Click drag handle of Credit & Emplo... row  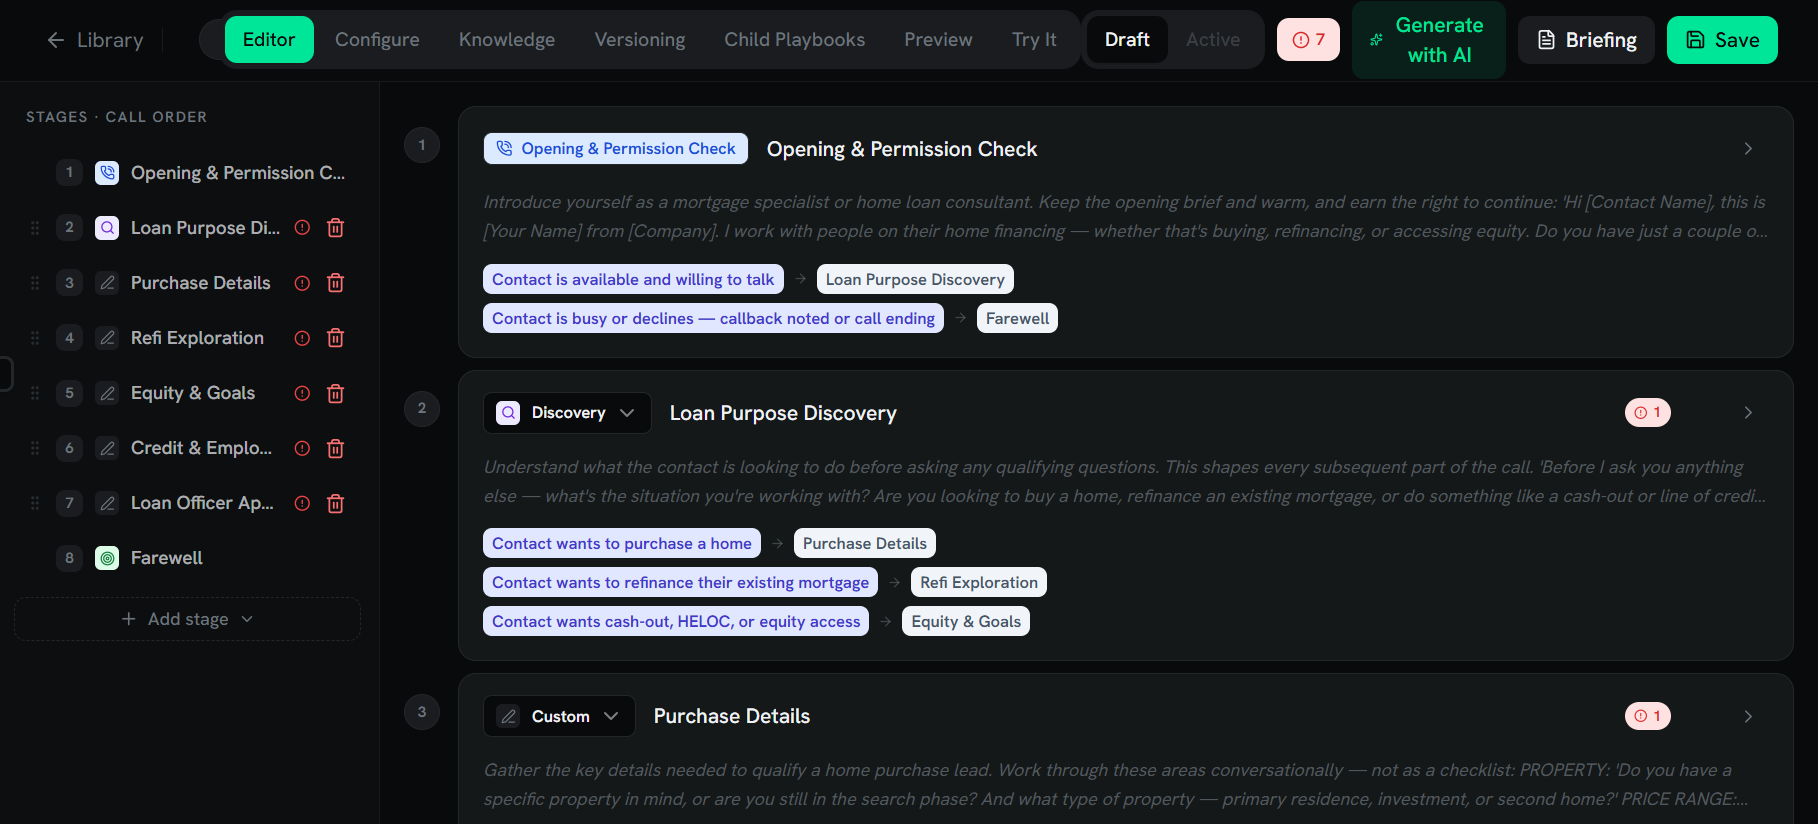point(35,448)
